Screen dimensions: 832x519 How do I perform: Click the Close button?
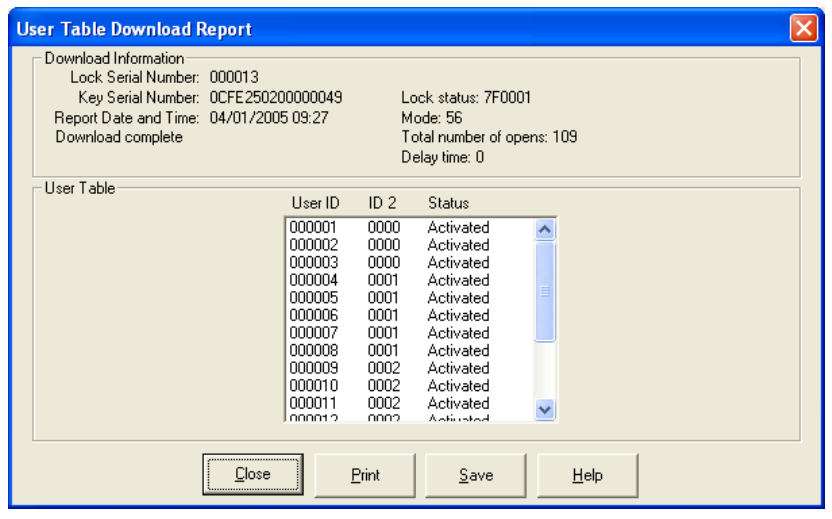click(x=252, y=475)
